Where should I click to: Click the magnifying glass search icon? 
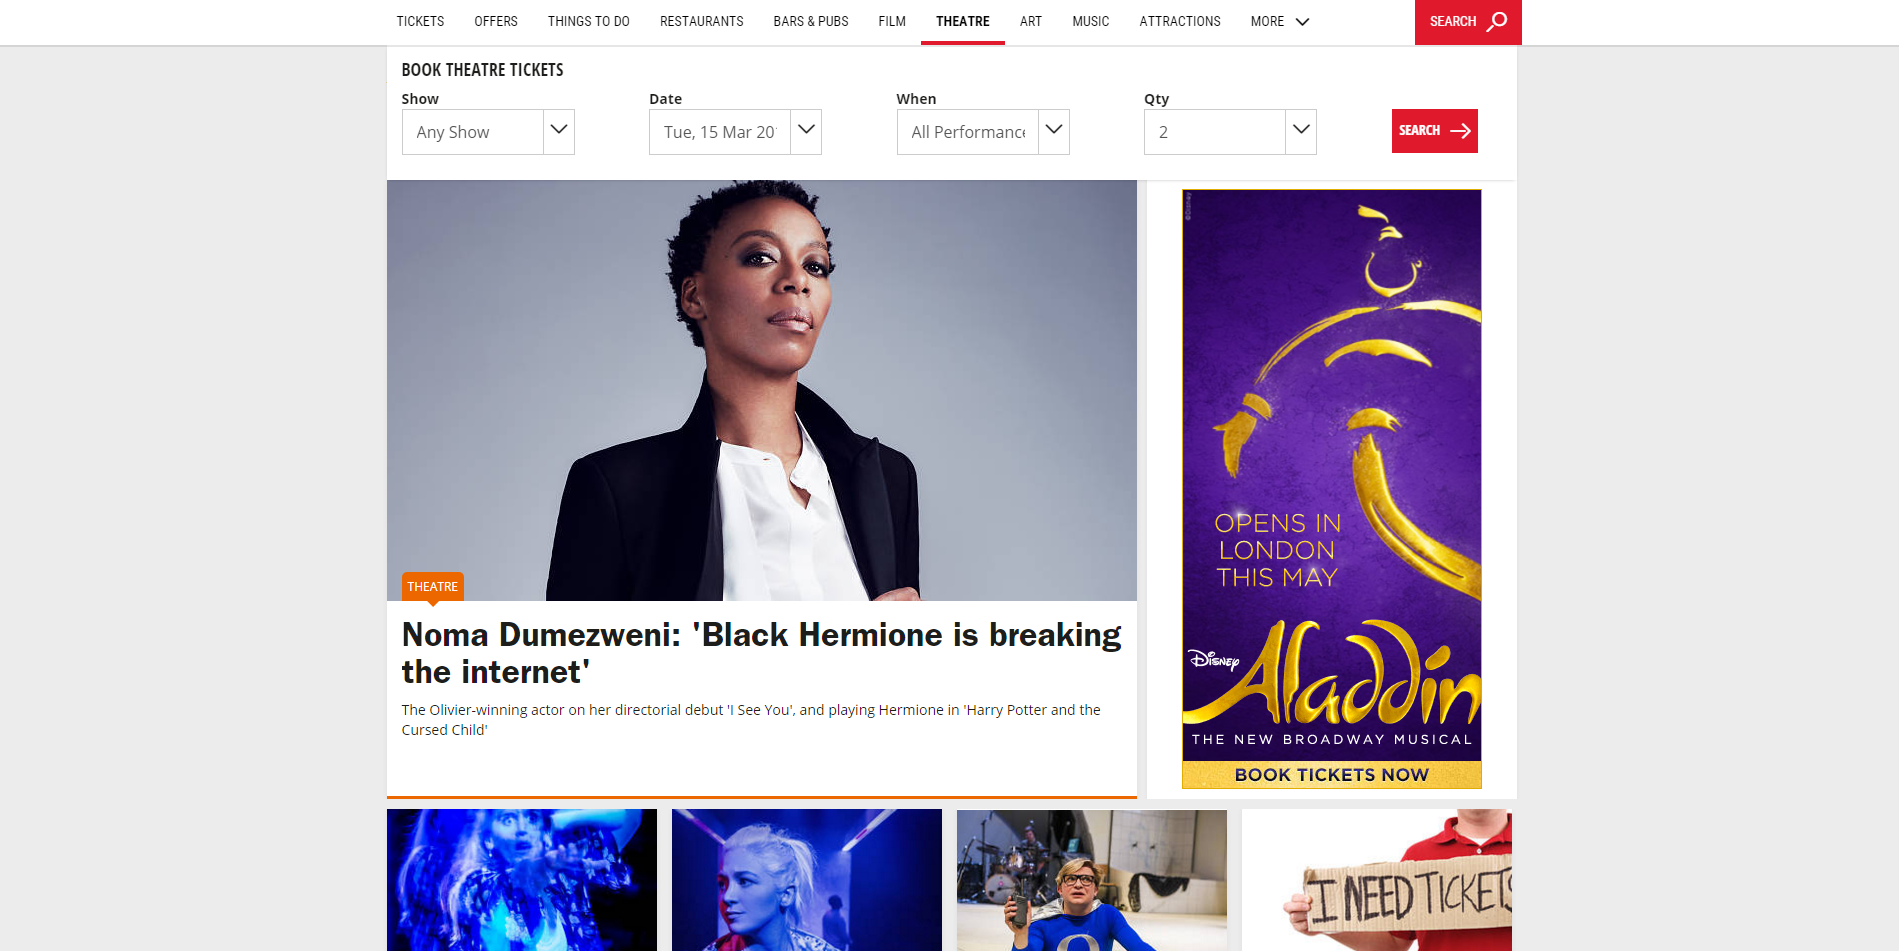point(1497,21)
